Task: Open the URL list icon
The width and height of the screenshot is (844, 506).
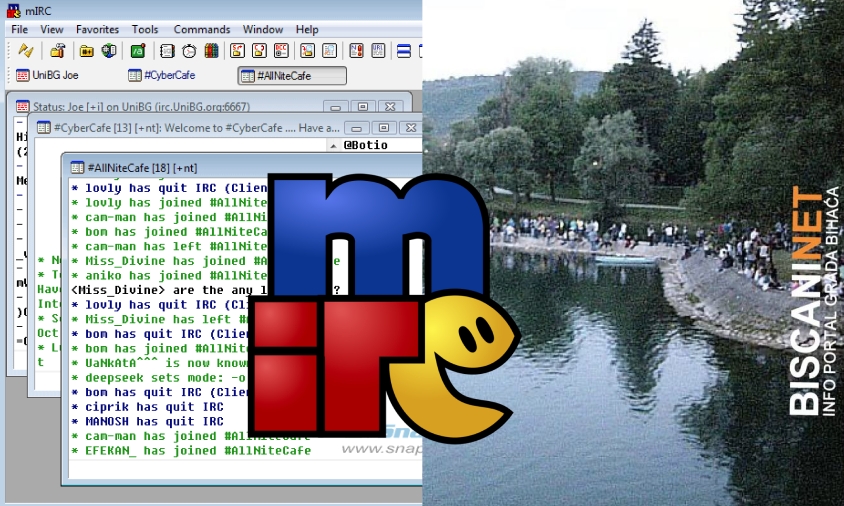Action: (x=378, y=51)
